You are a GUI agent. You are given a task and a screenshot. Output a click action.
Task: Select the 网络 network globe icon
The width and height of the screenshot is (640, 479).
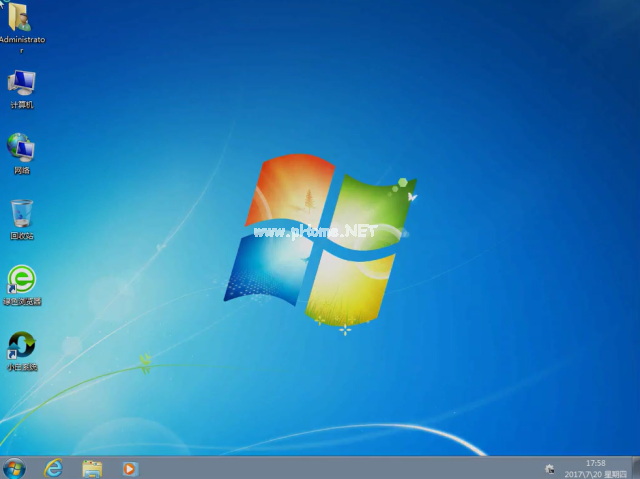click(21, 147)
